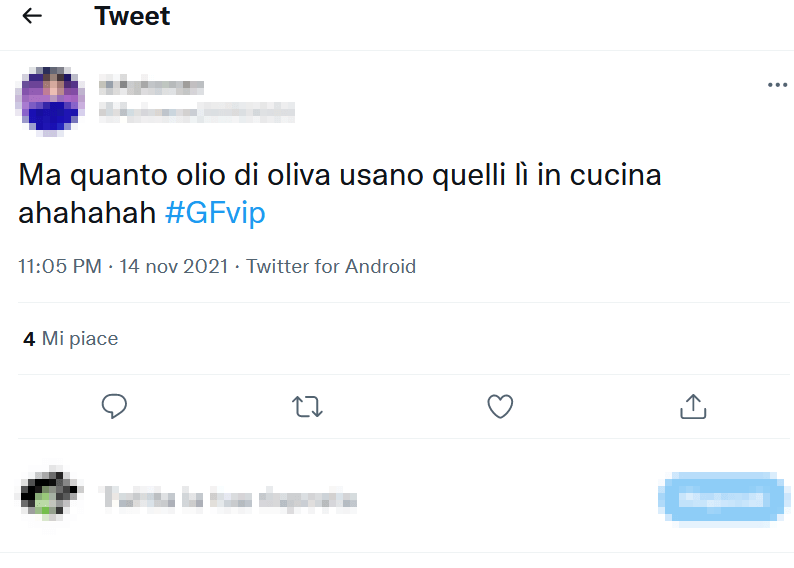Show the 4 Mi piace likes list

click(71, 339)
